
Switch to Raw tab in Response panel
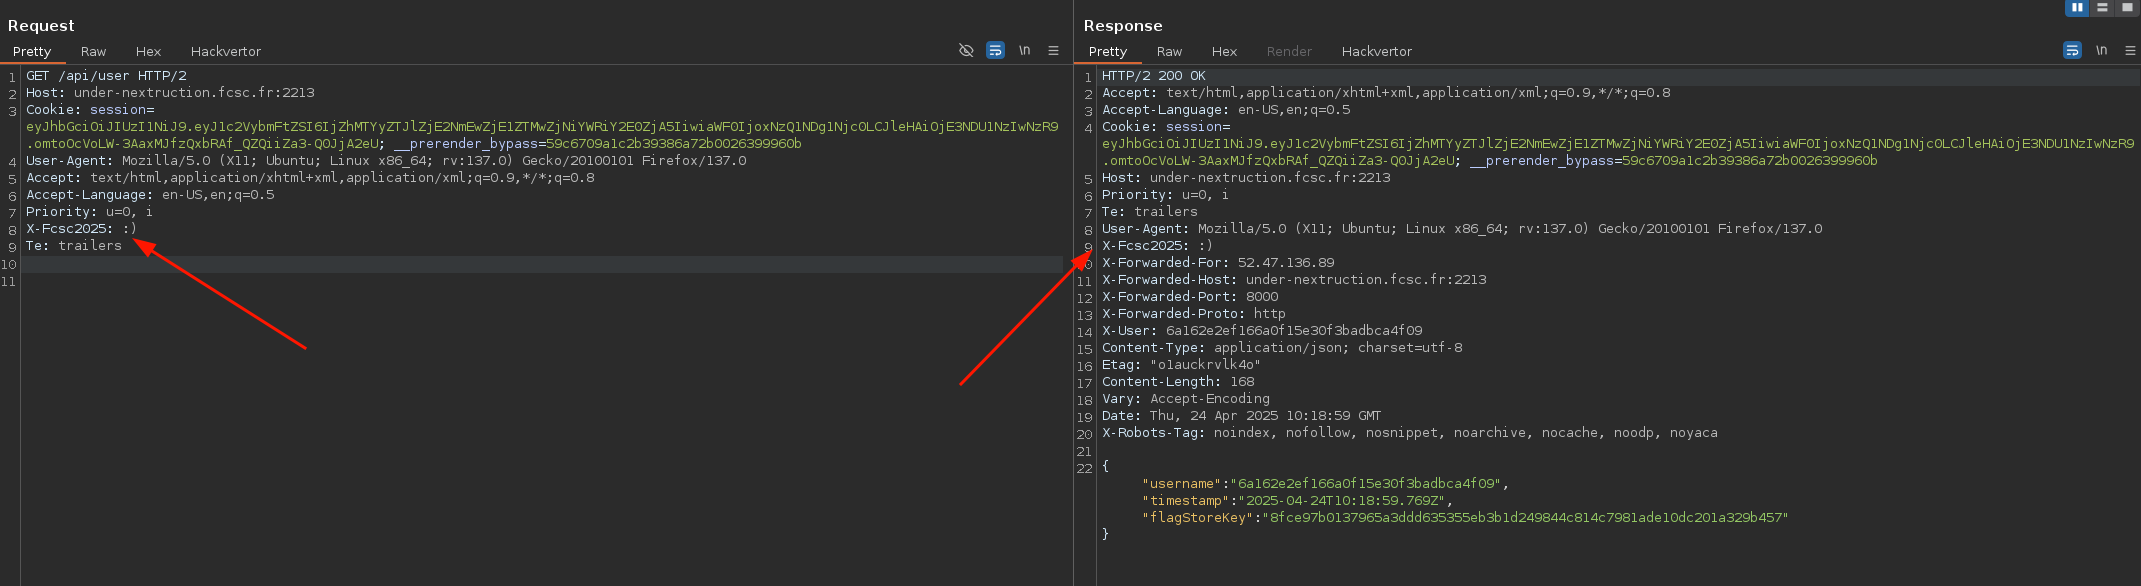(1169, 51)
